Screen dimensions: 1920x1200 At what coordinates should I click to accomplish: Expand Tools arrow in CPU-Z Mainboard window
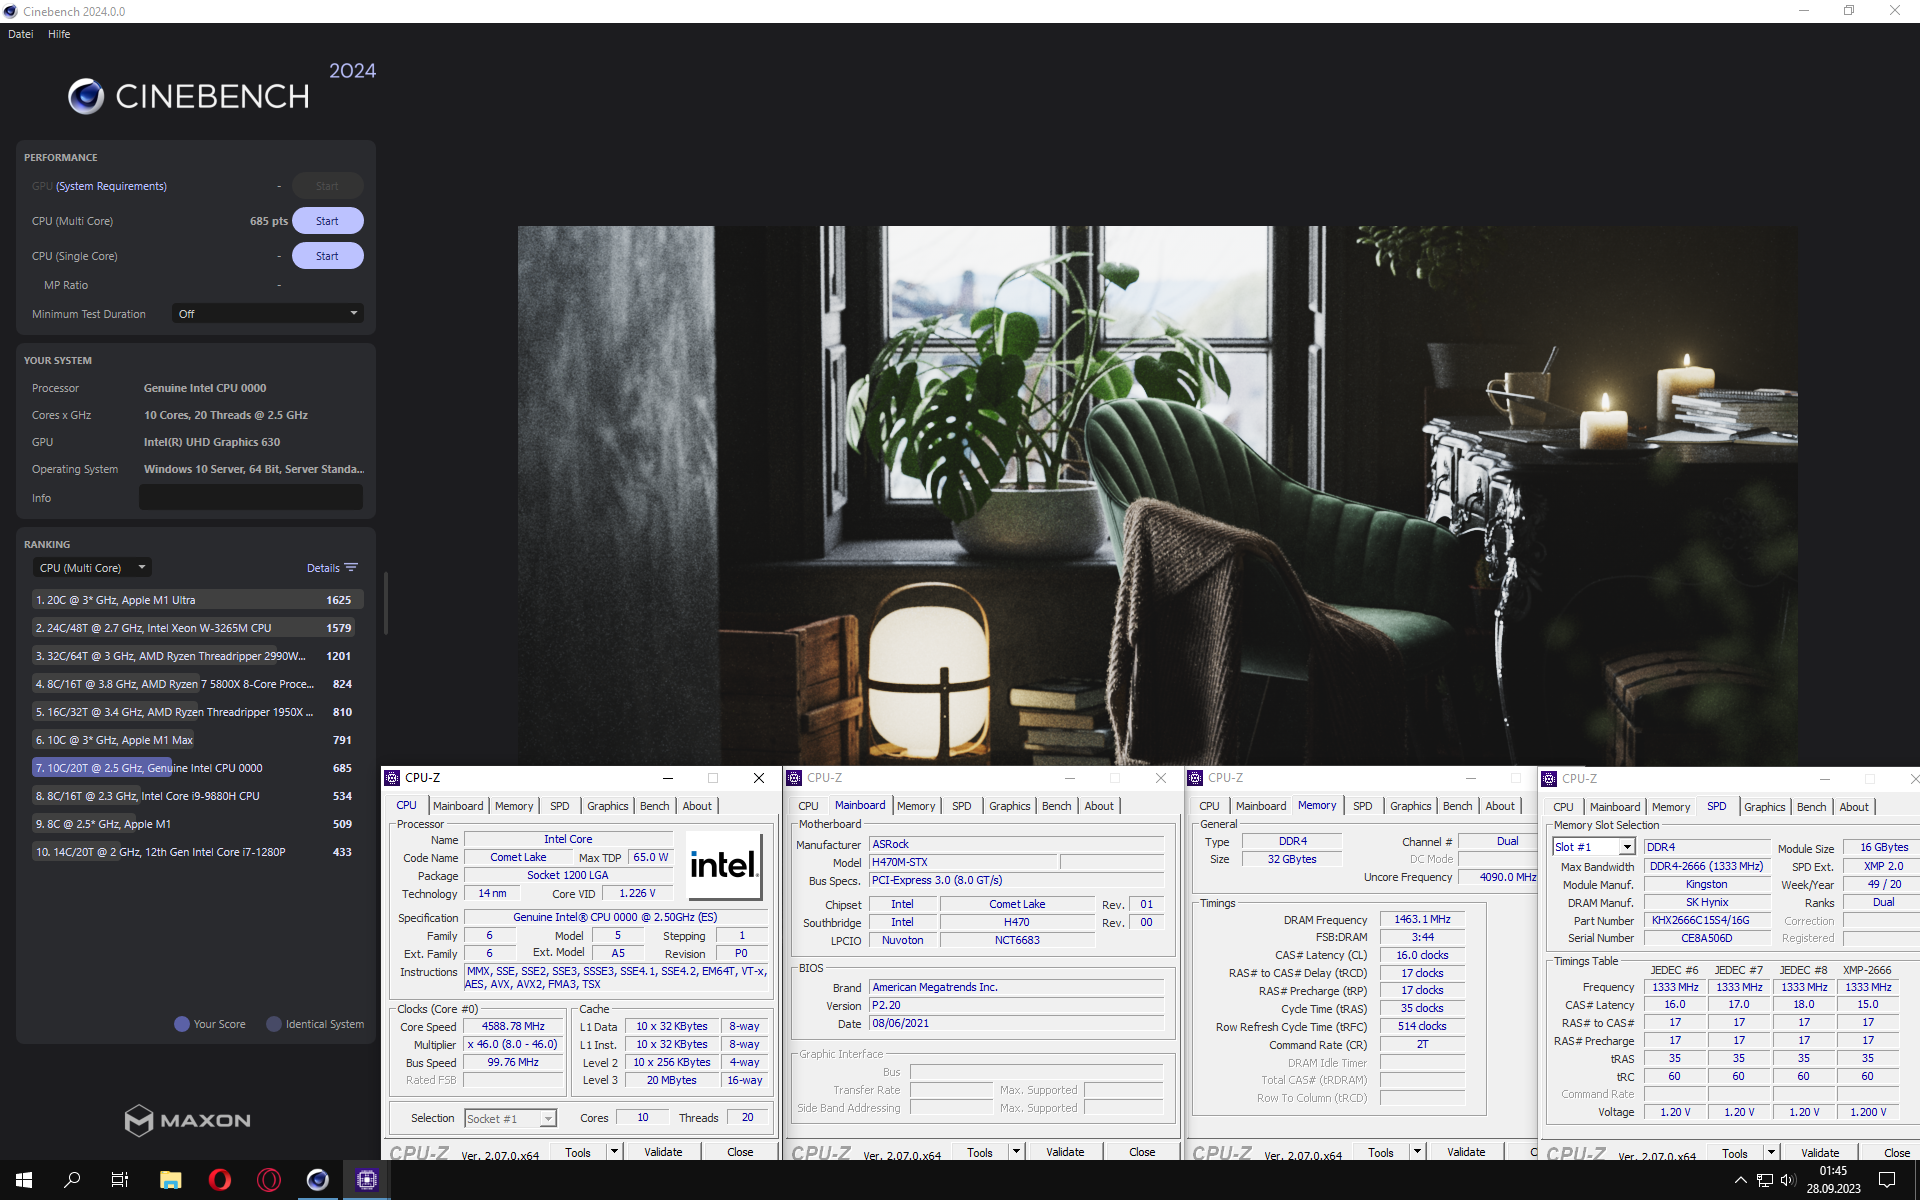tap(1016, 1152)
